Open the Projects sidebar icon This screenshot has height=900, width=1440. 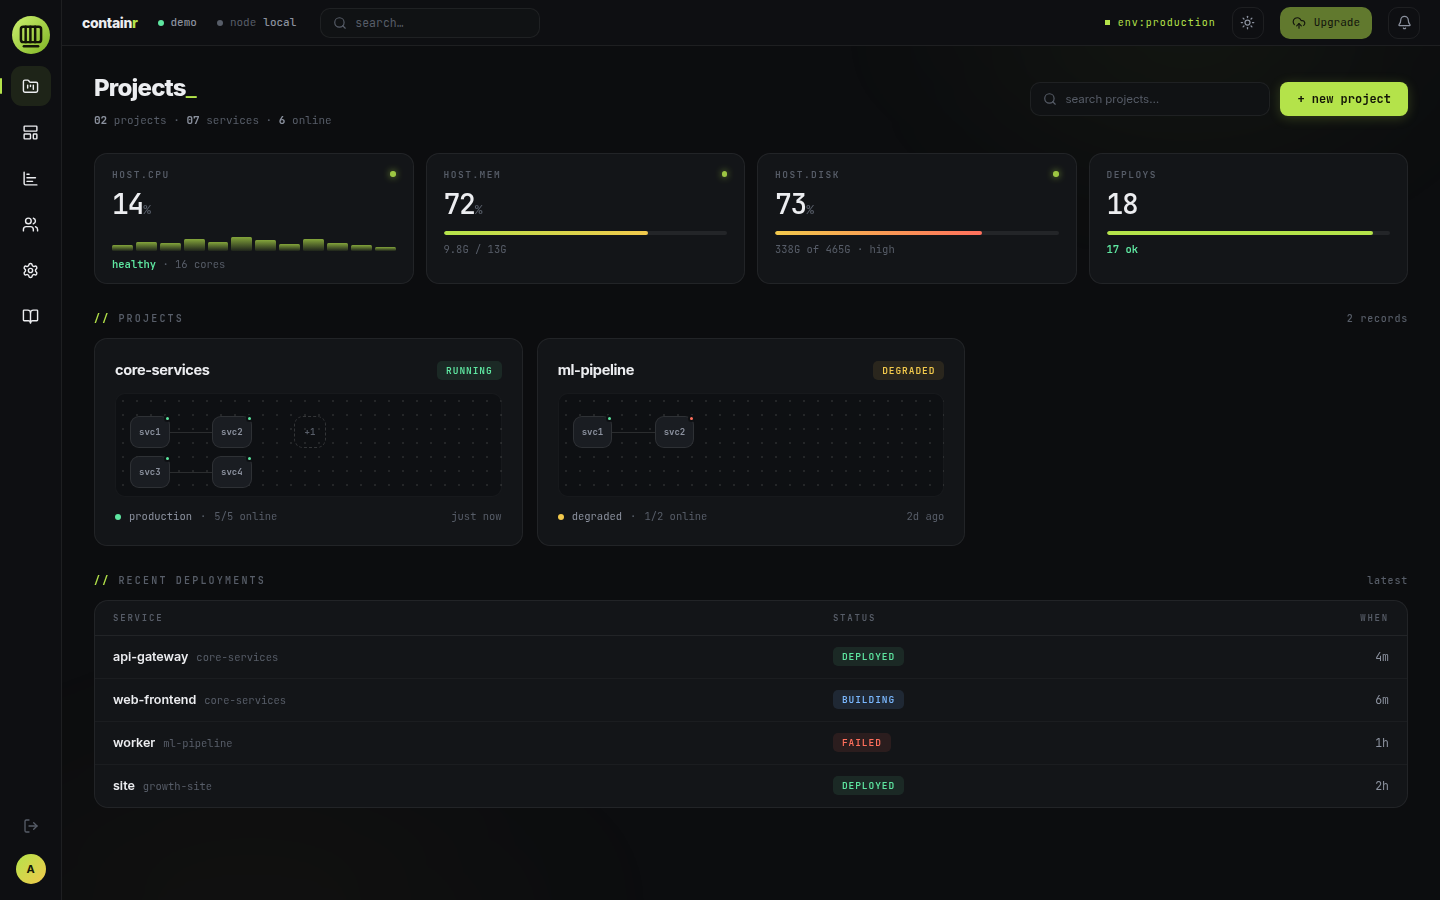(31, 86)
